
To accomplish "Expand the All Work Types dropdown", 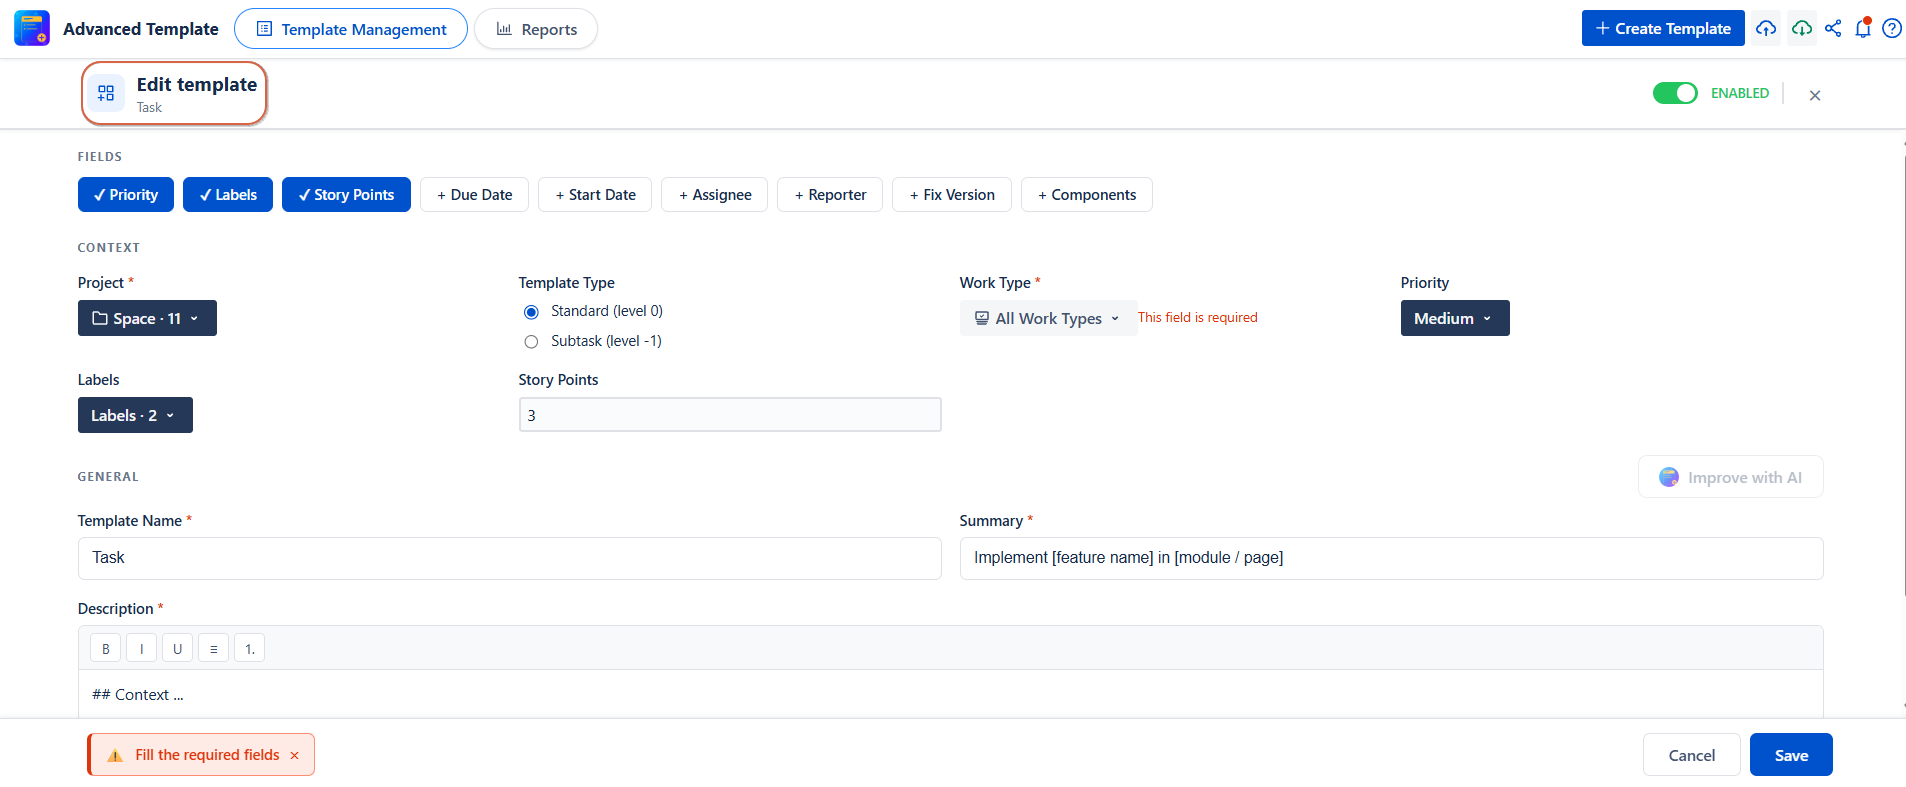I will (x=1048, y=318).
